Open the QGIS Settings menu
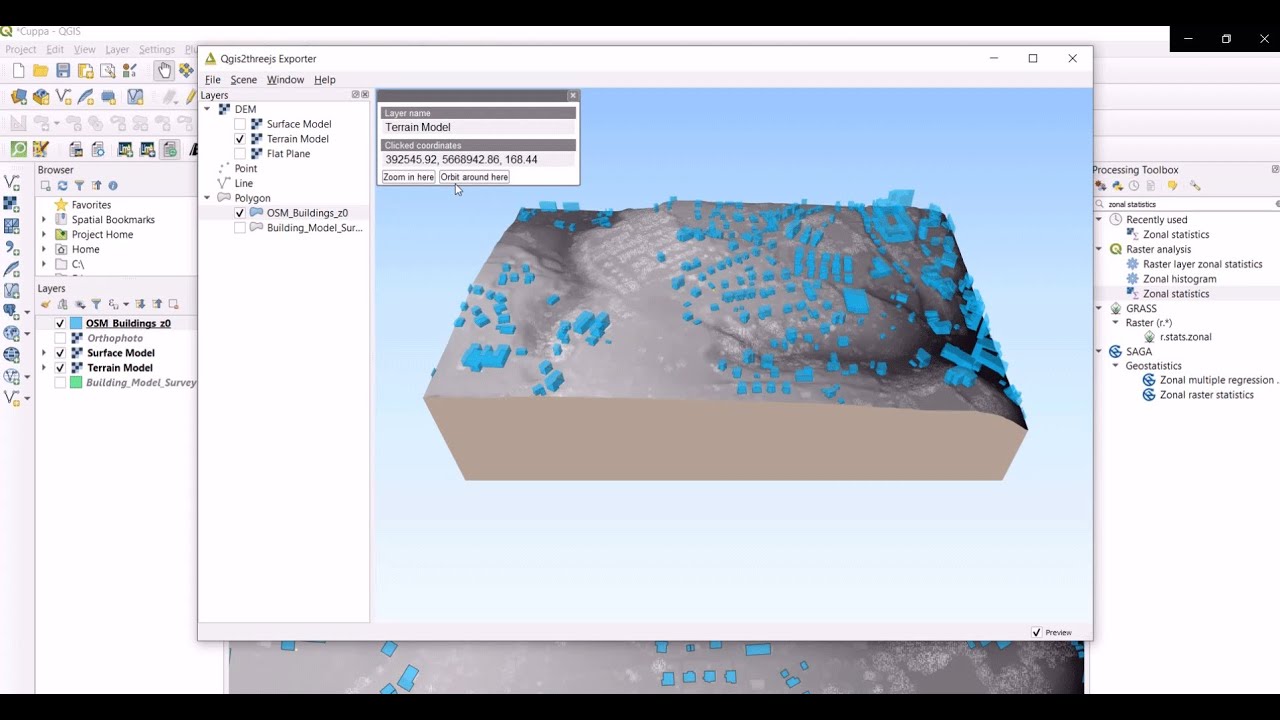Viewport: 1280px width, 720px height. click(x=157, y=49)
